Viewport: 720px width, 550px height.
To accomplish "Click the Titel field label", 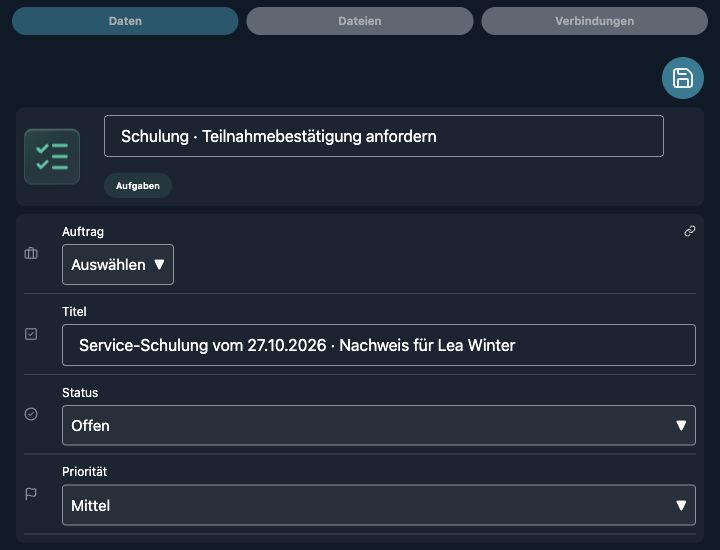I will [74, 312].
